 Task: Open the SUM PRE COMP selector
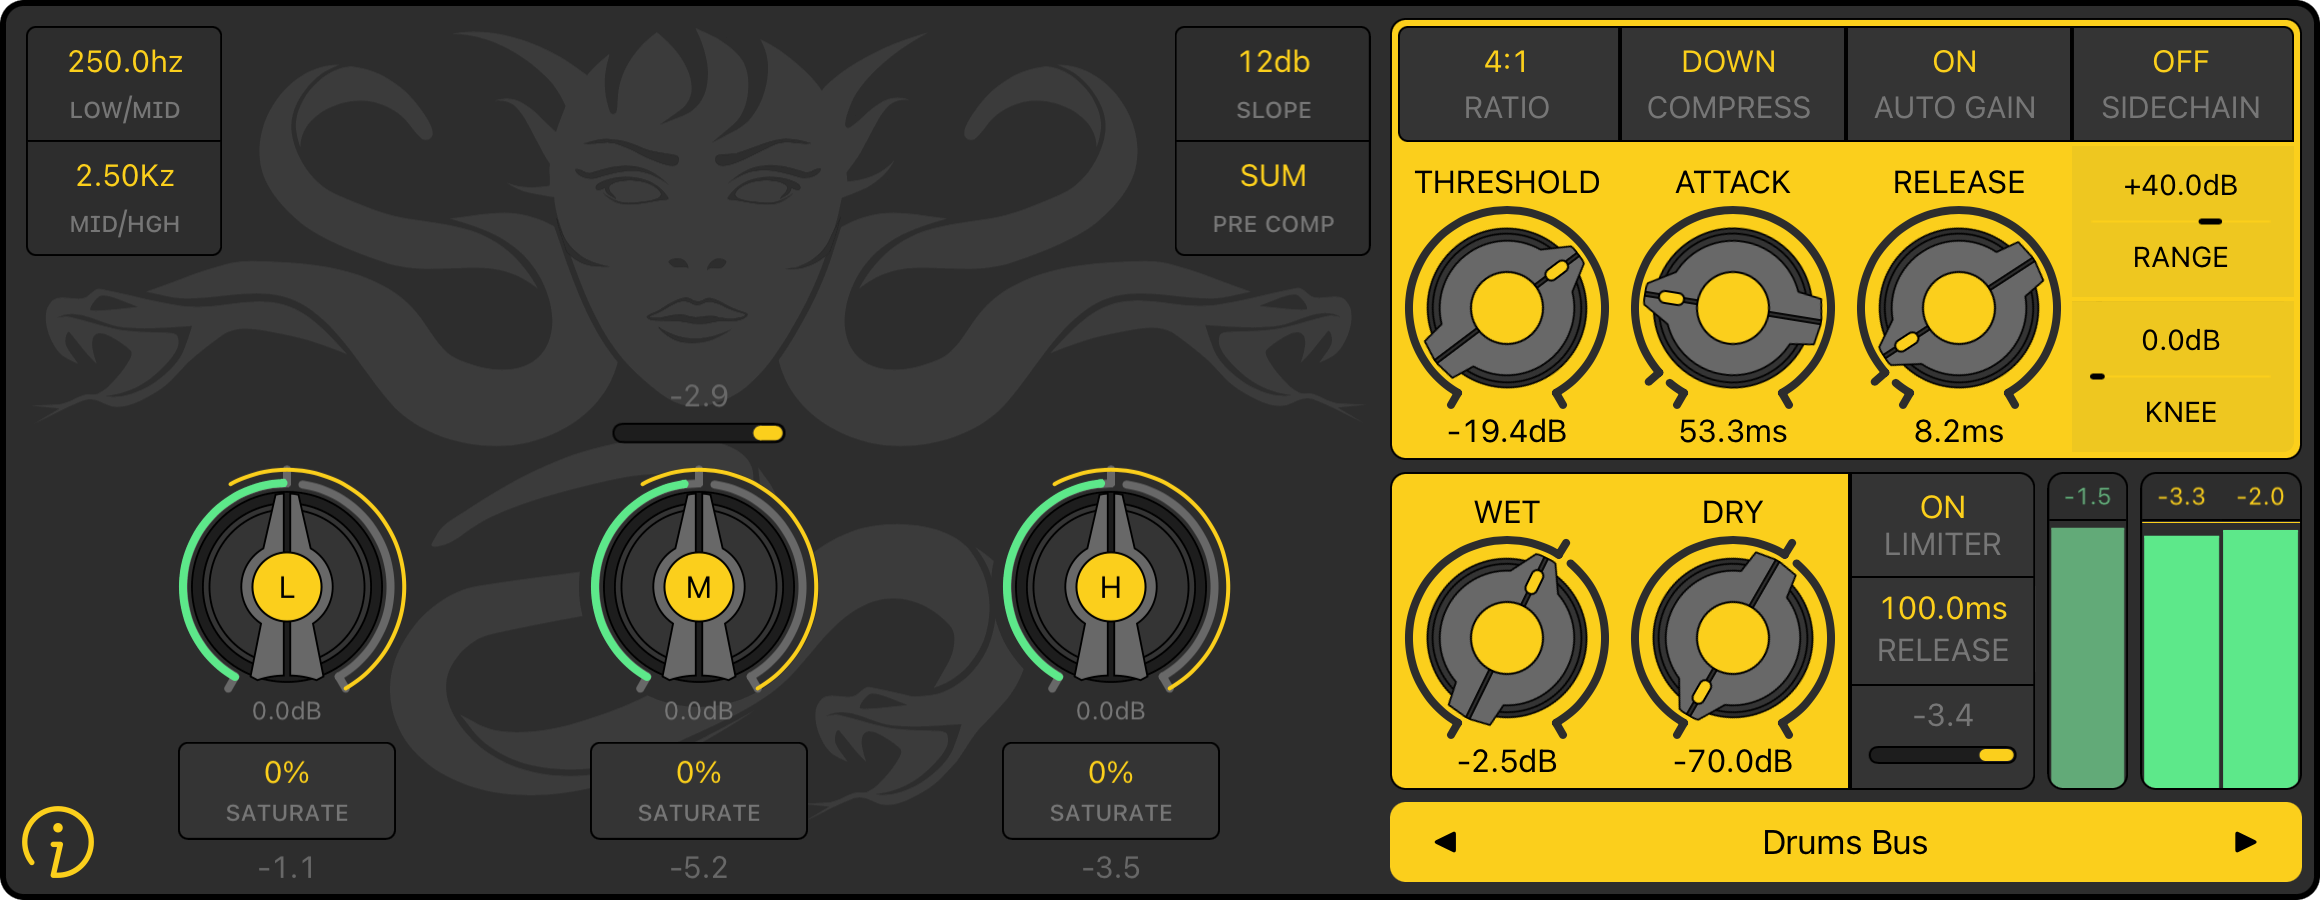click(x=1271, y=197)
